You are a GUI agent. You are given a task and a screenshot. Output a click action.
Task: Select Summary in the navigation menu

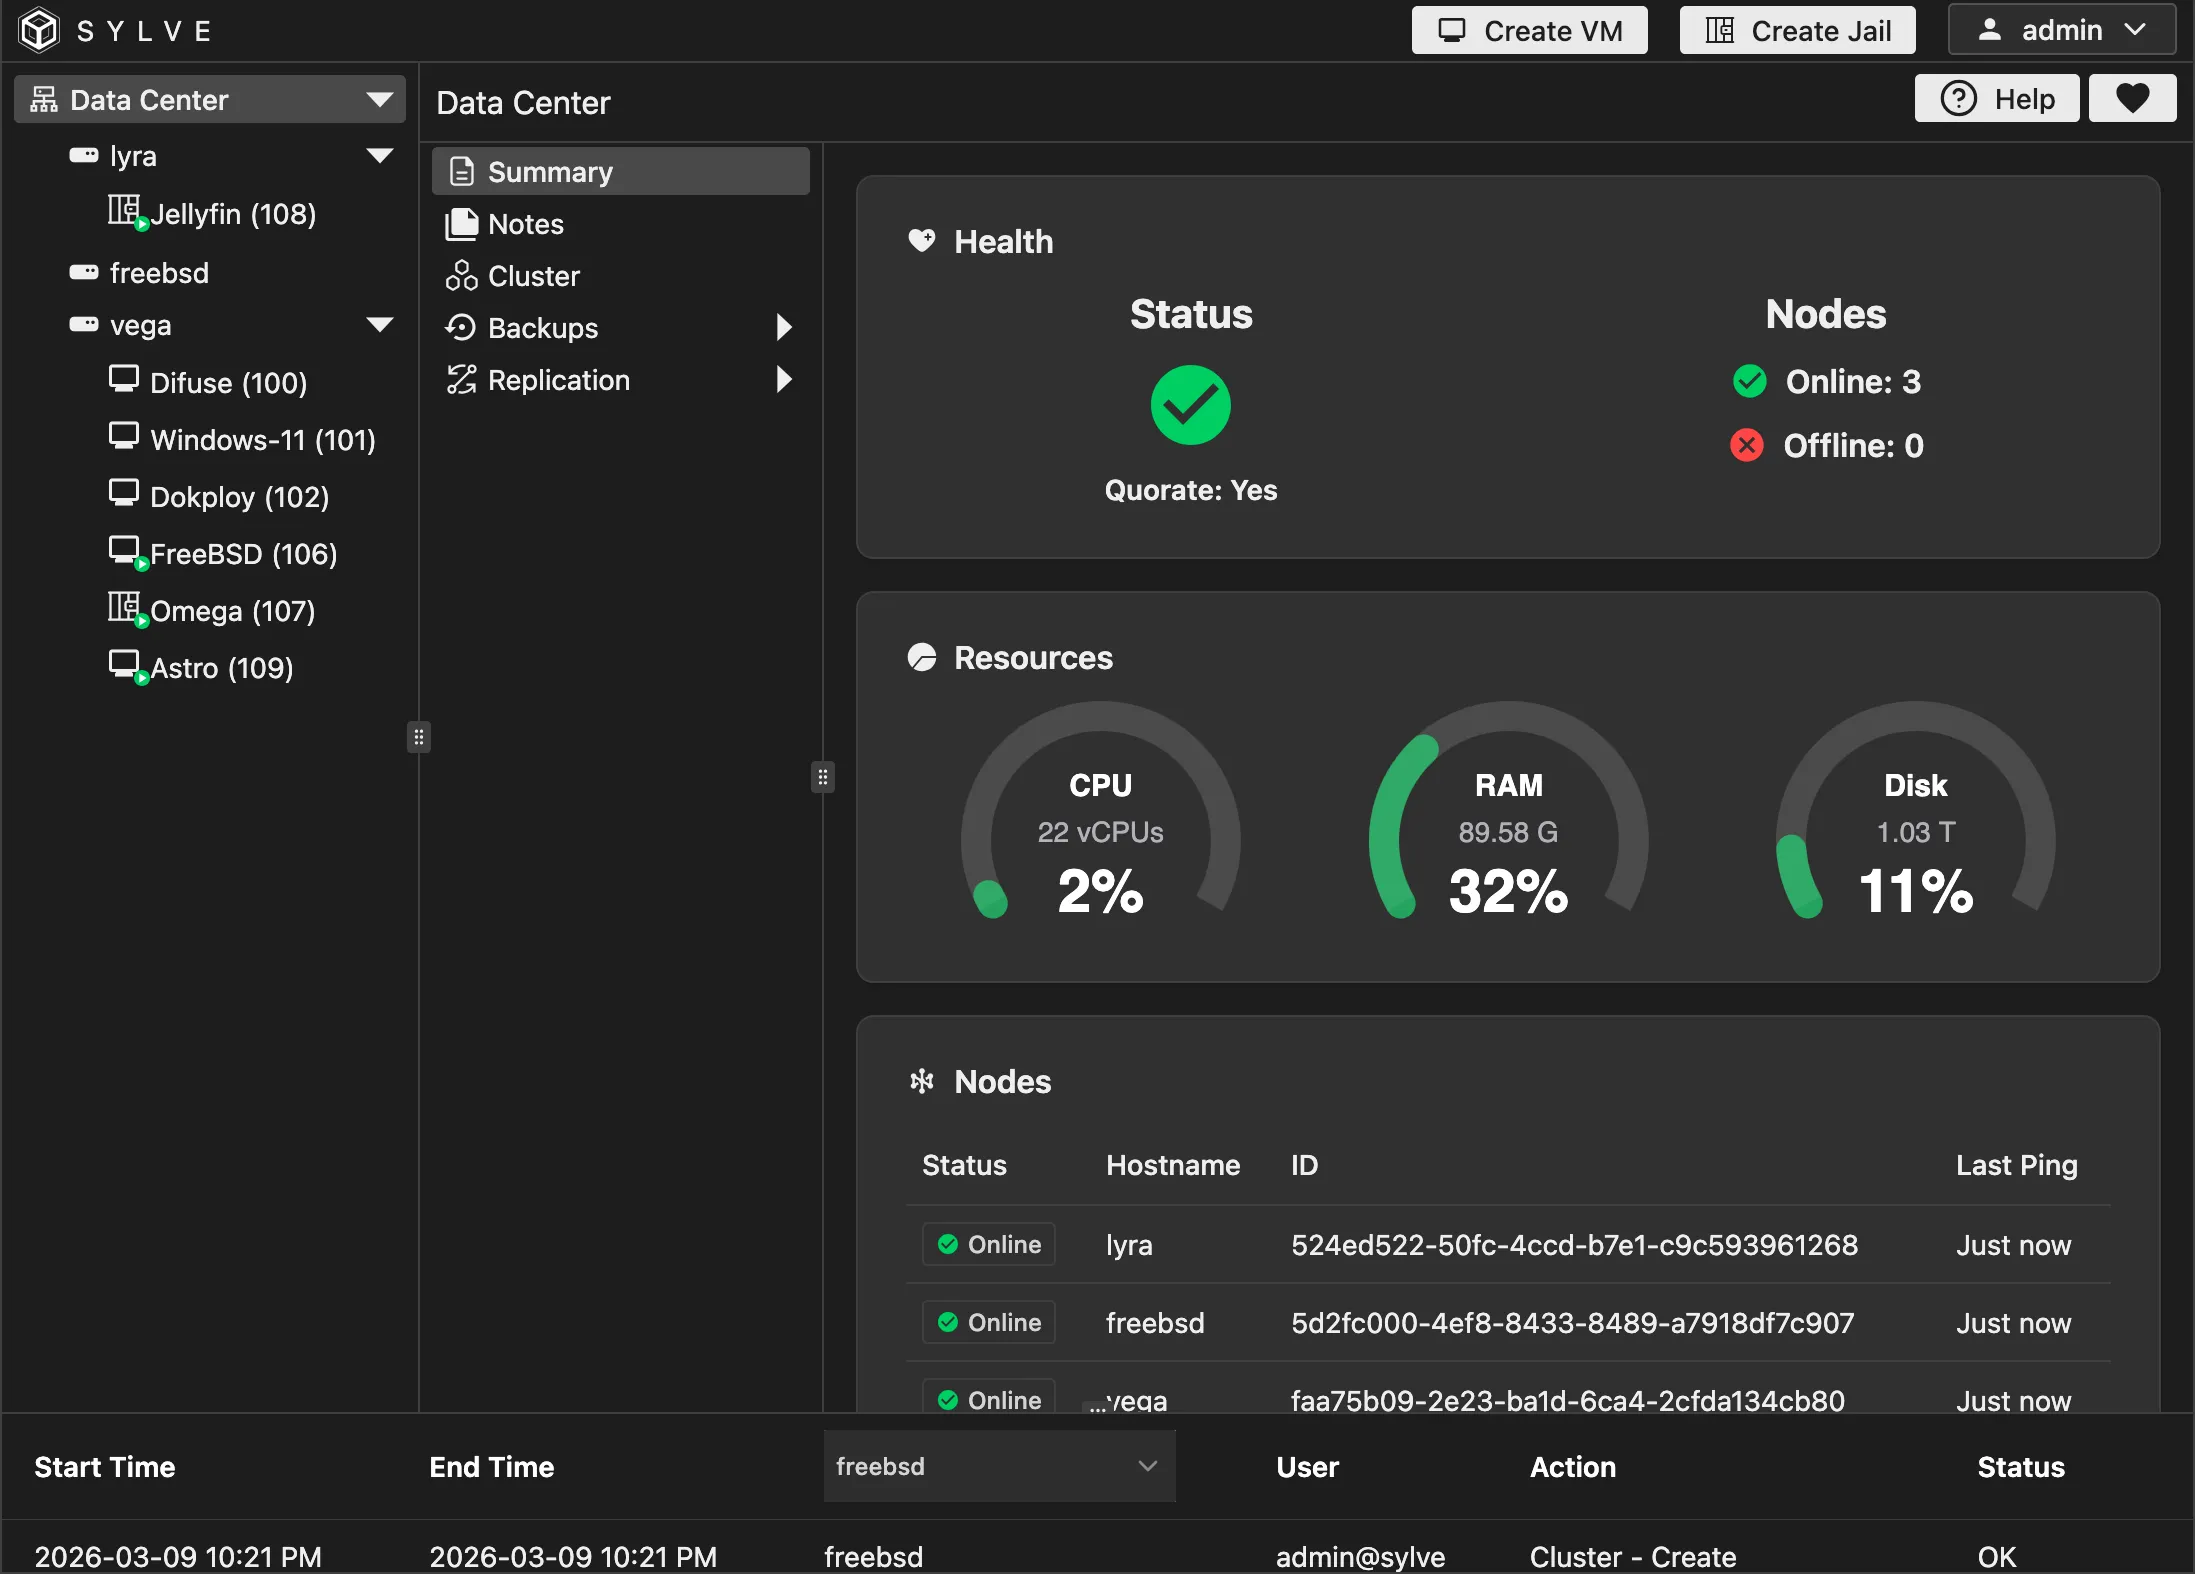click(550, 171)
